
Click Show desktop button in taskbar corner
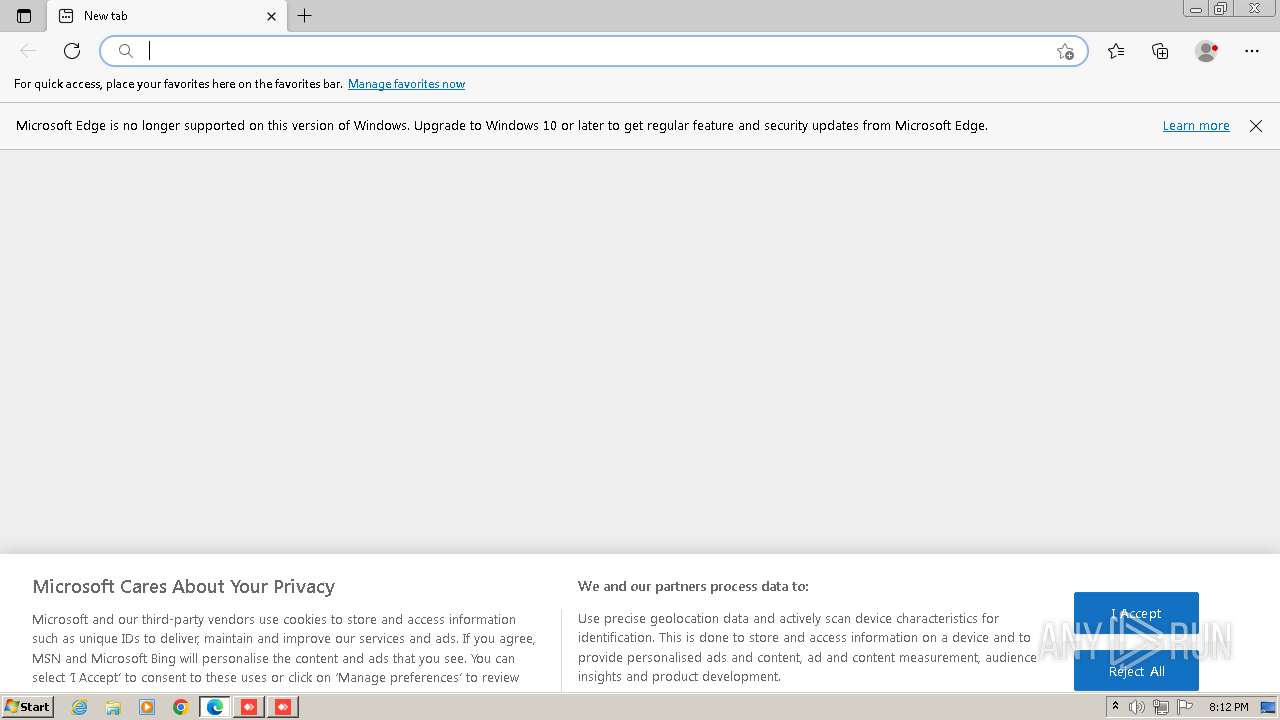(1269, 707)
